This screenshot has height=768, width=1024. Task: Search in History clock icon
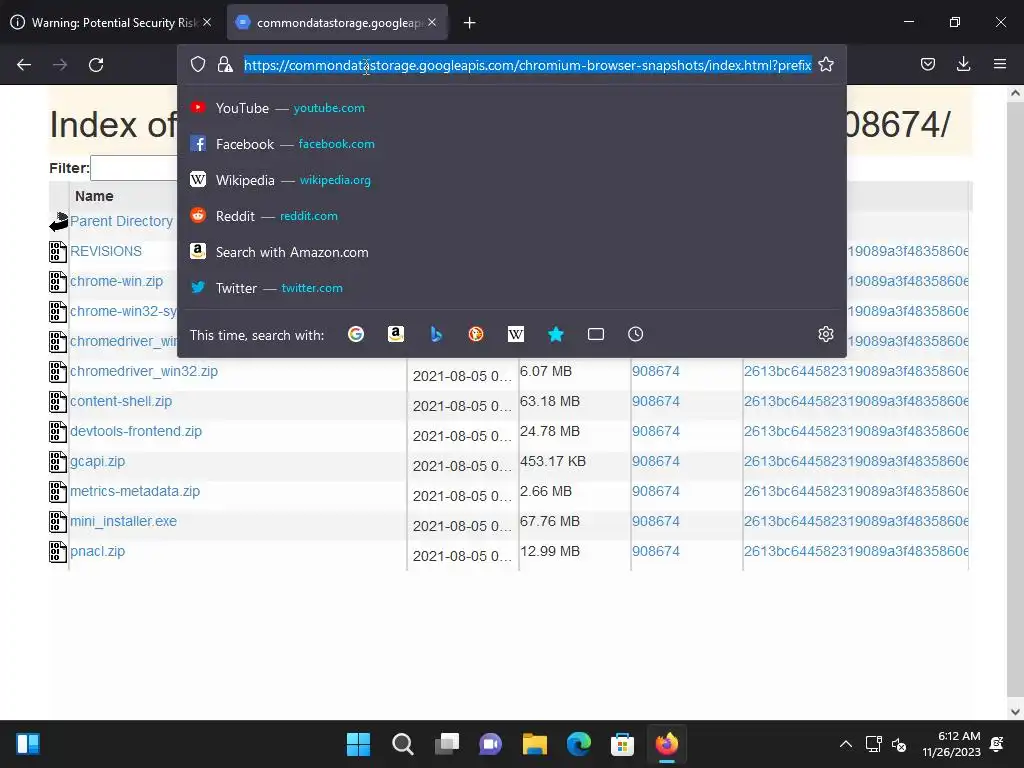tap(635, 334)
